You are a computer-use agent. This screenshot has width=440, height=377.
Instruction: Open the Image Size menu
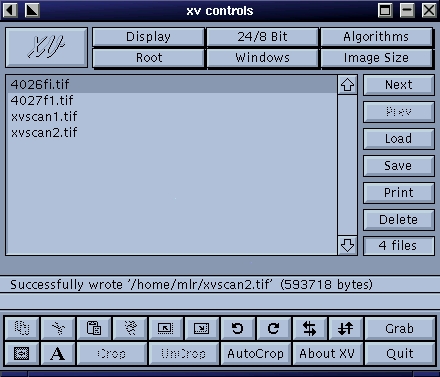tap(376, 58)
